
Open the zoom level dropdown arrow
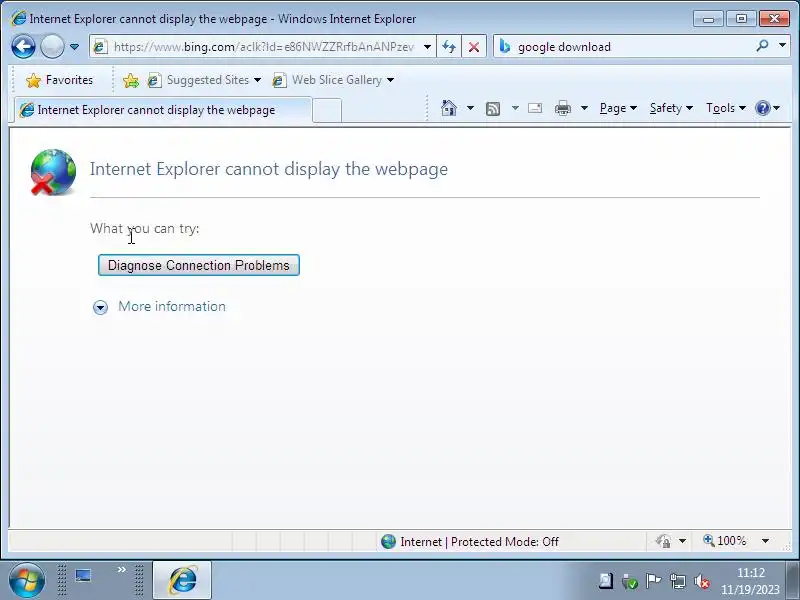click(765, 541)
